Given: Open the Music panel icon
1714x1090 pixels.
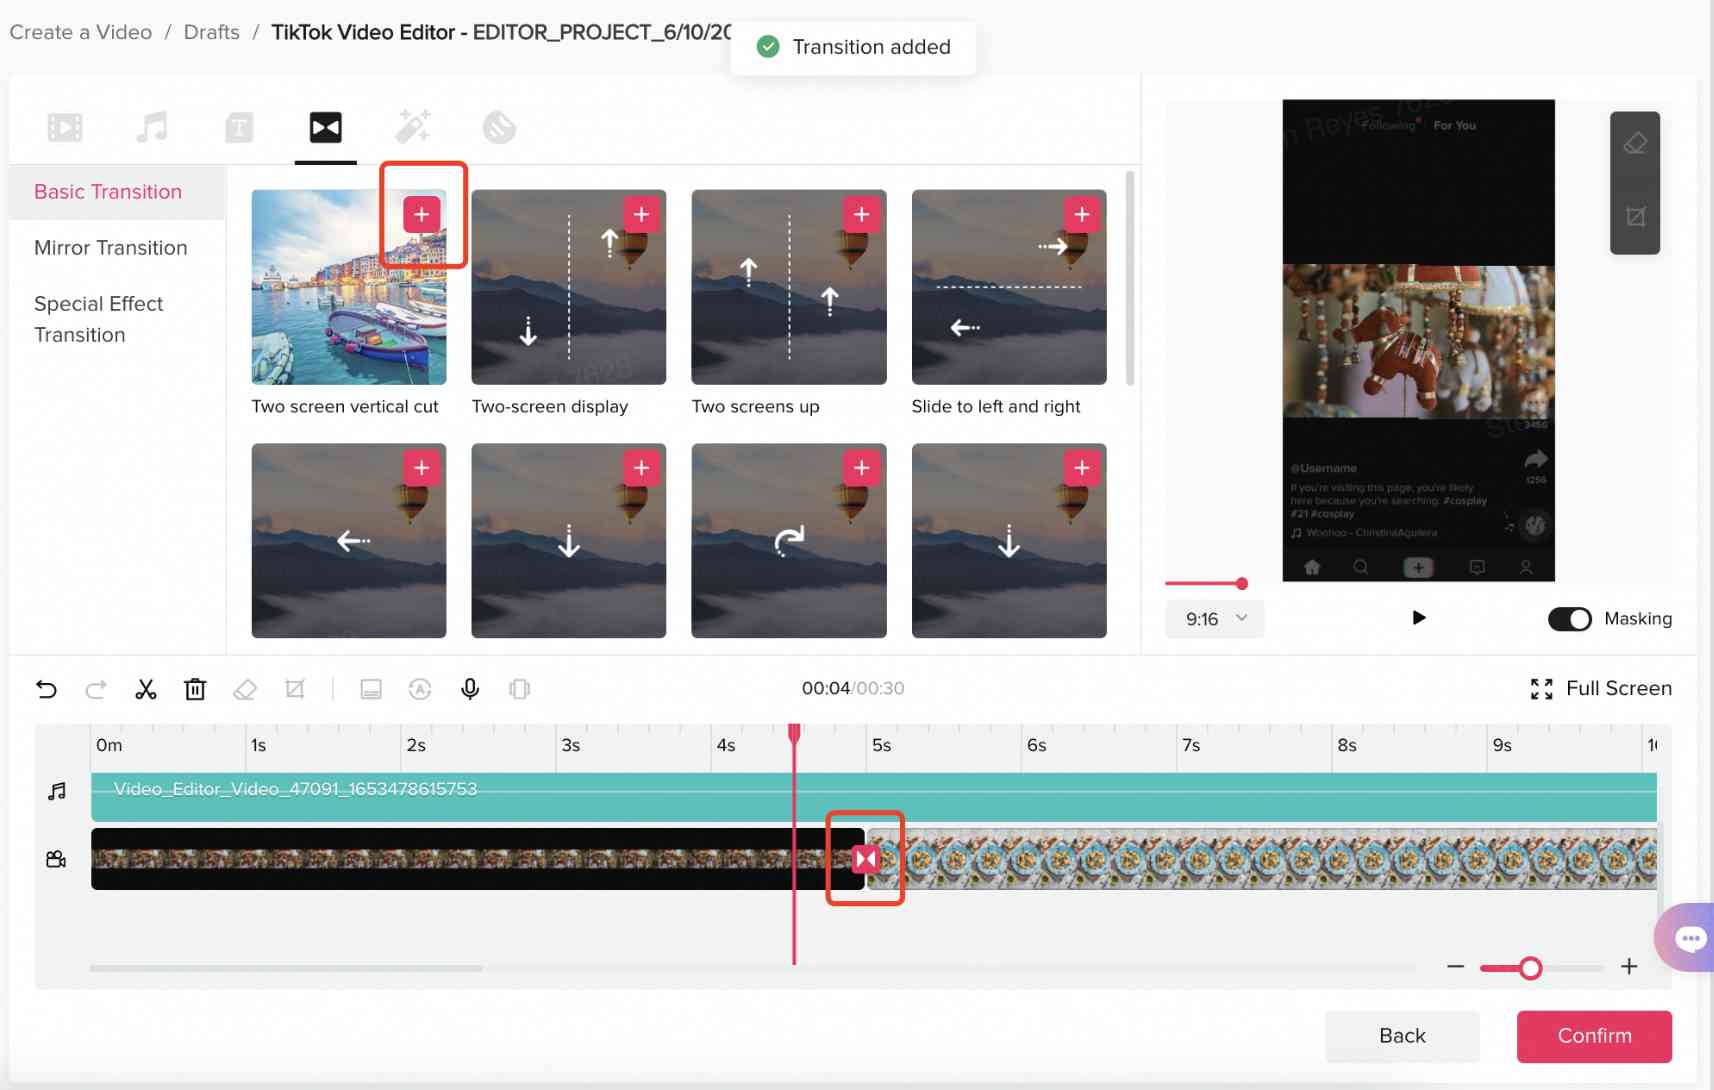Looking at the screenshot, I should coord(151,127).
